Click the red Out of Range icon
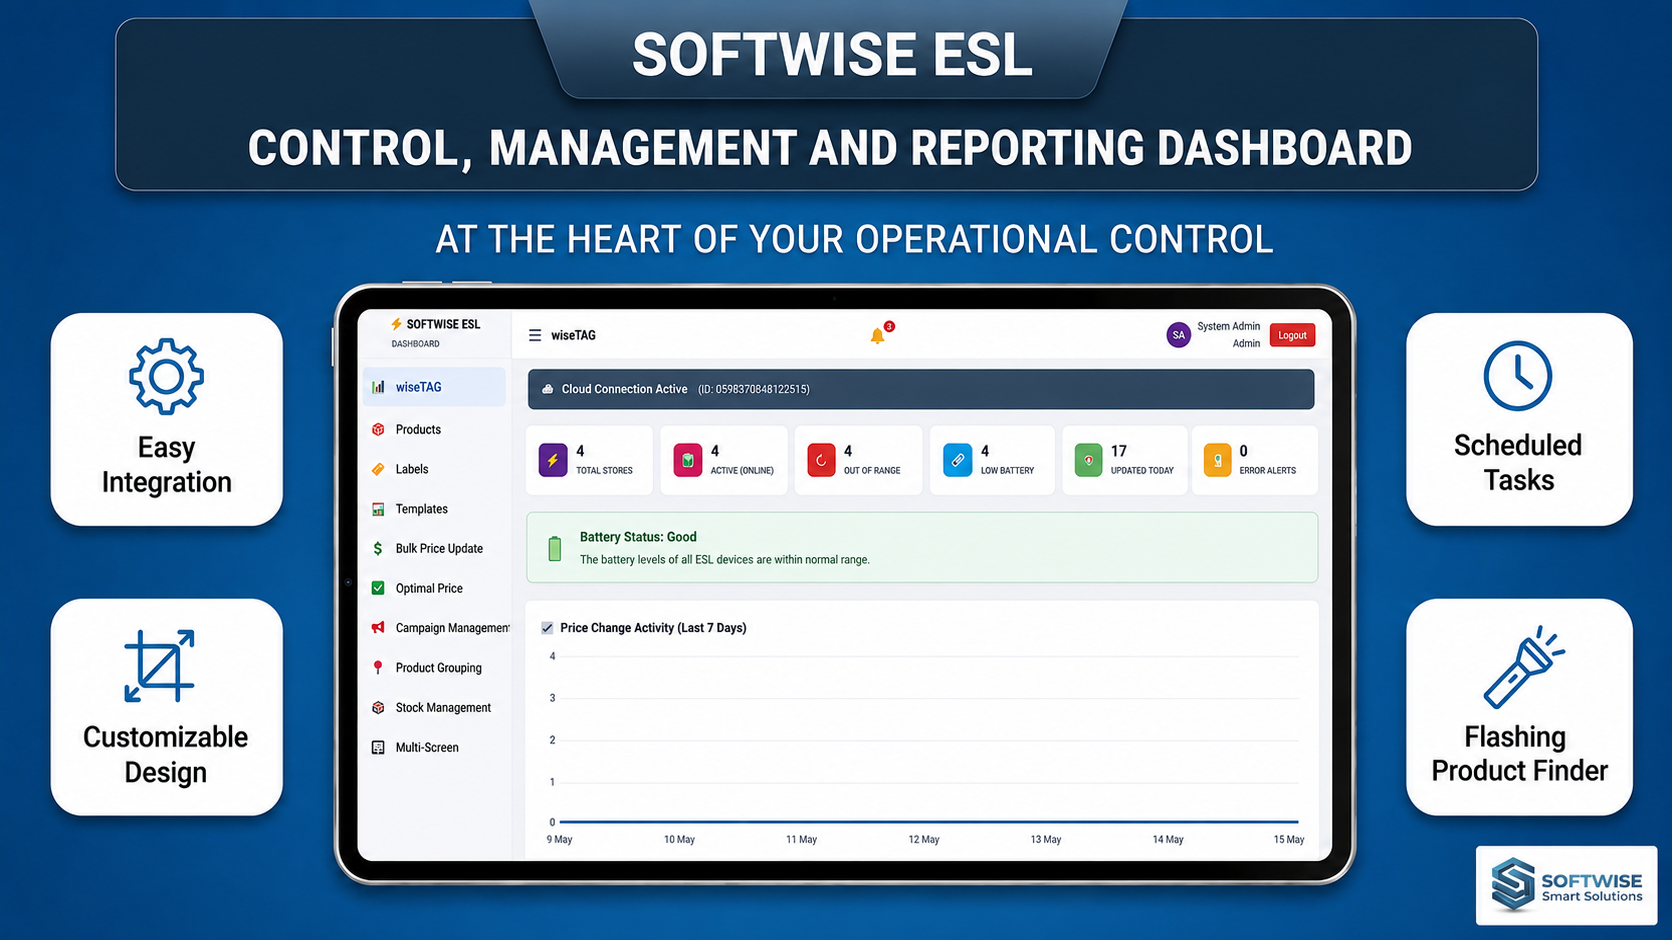The width and height of the screenshot is (1672, 940). 821,460
